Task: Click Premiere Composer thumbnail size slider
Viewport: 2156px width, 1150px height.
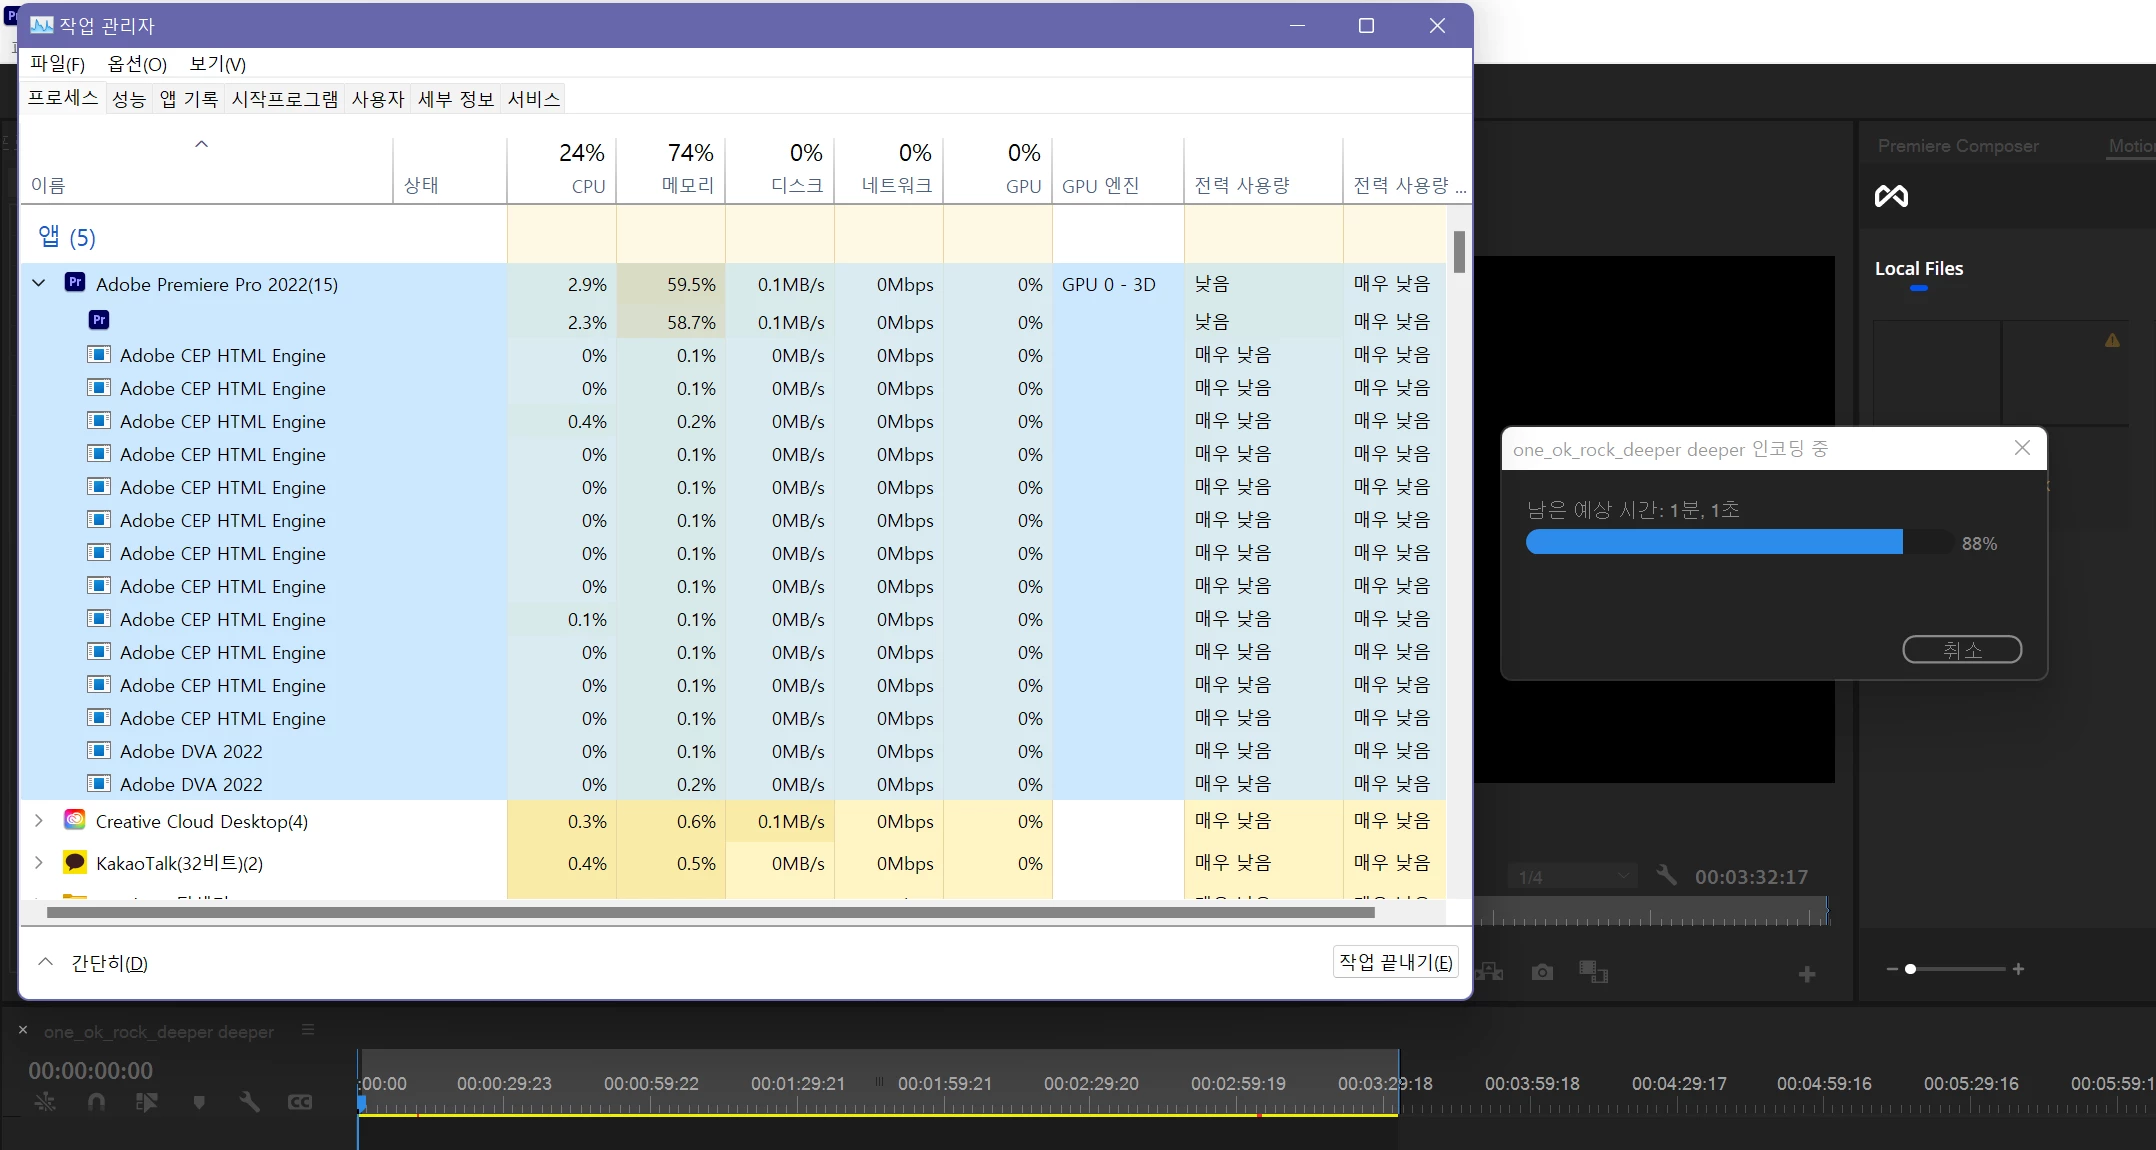Action: coord(1910,969)
